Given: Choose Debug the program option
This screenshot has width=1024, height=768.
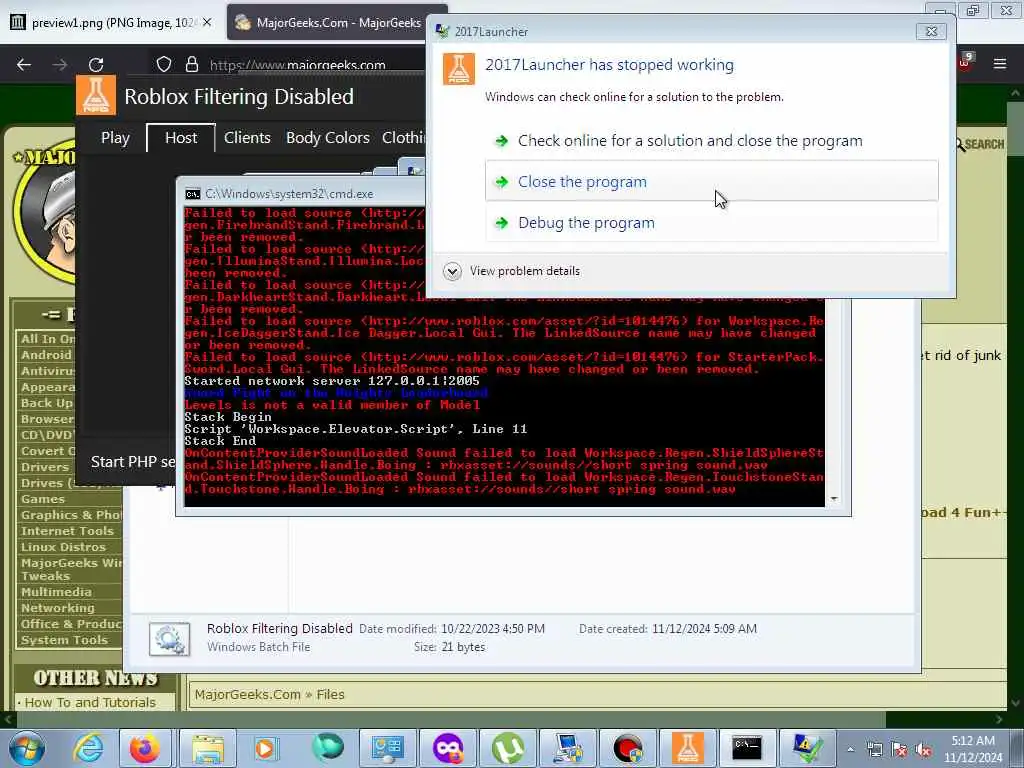Looking at the screenshot, I should (712, 223).
